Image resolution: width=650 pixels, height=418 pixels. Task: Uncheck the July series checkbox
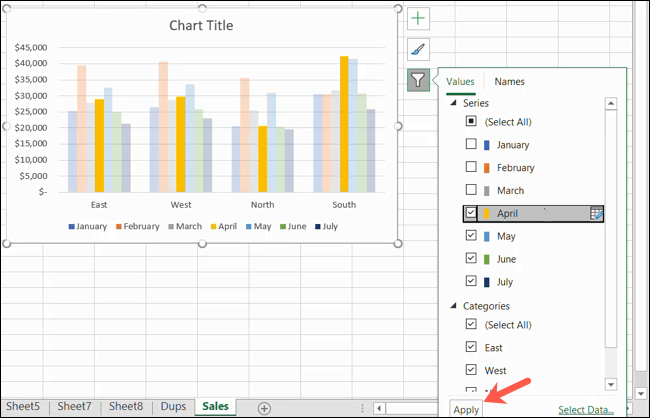[x=471, y=281]
